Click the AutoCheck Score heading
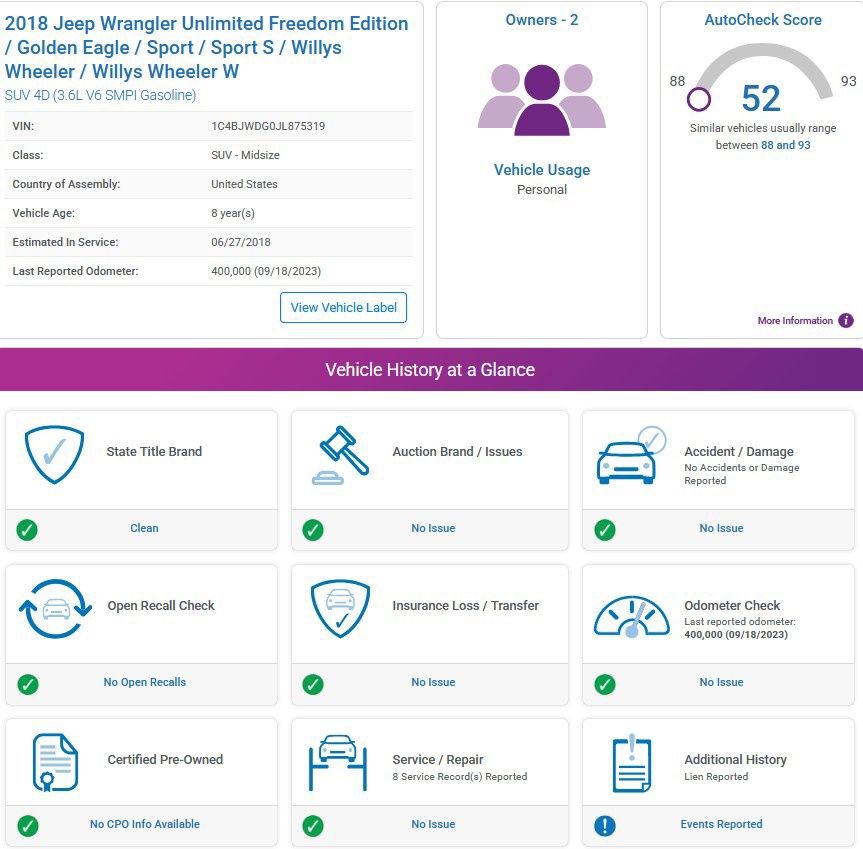Screen dimensions: 863x849 pyautogui.click(x=763, y=20)
